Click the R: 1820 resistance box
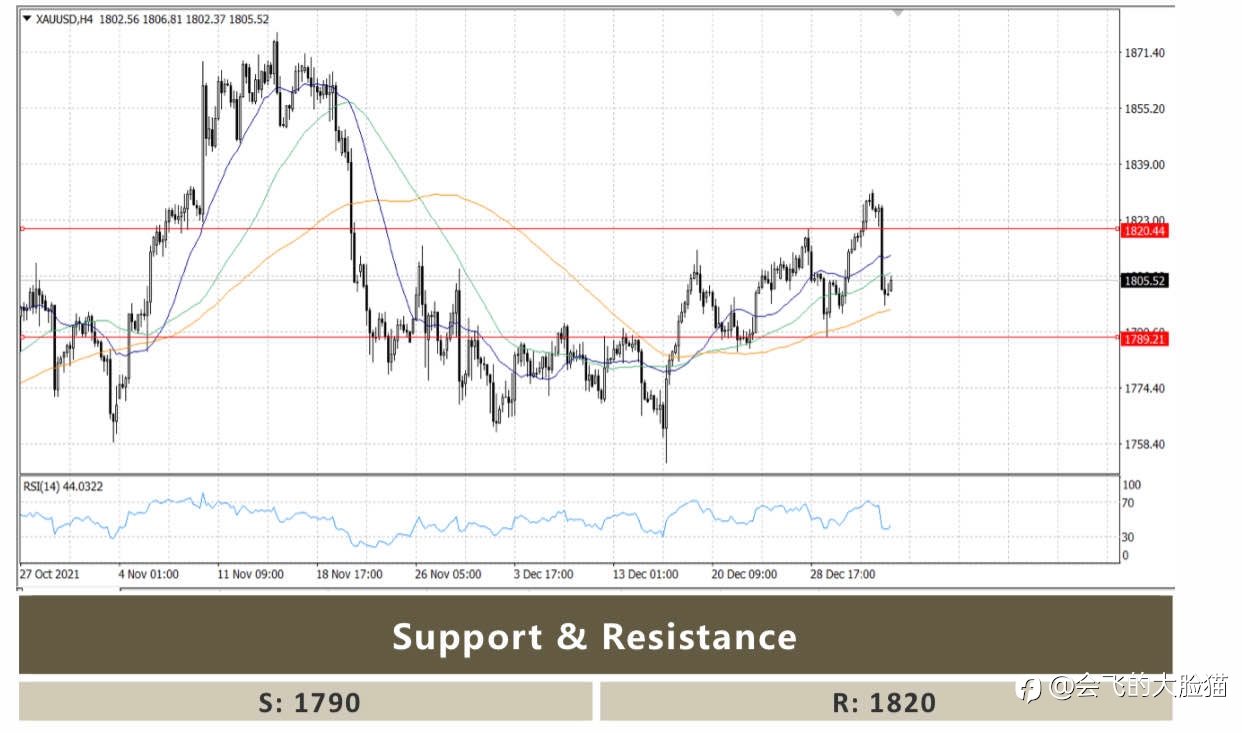1242x733 pixels. coord(886,702)
